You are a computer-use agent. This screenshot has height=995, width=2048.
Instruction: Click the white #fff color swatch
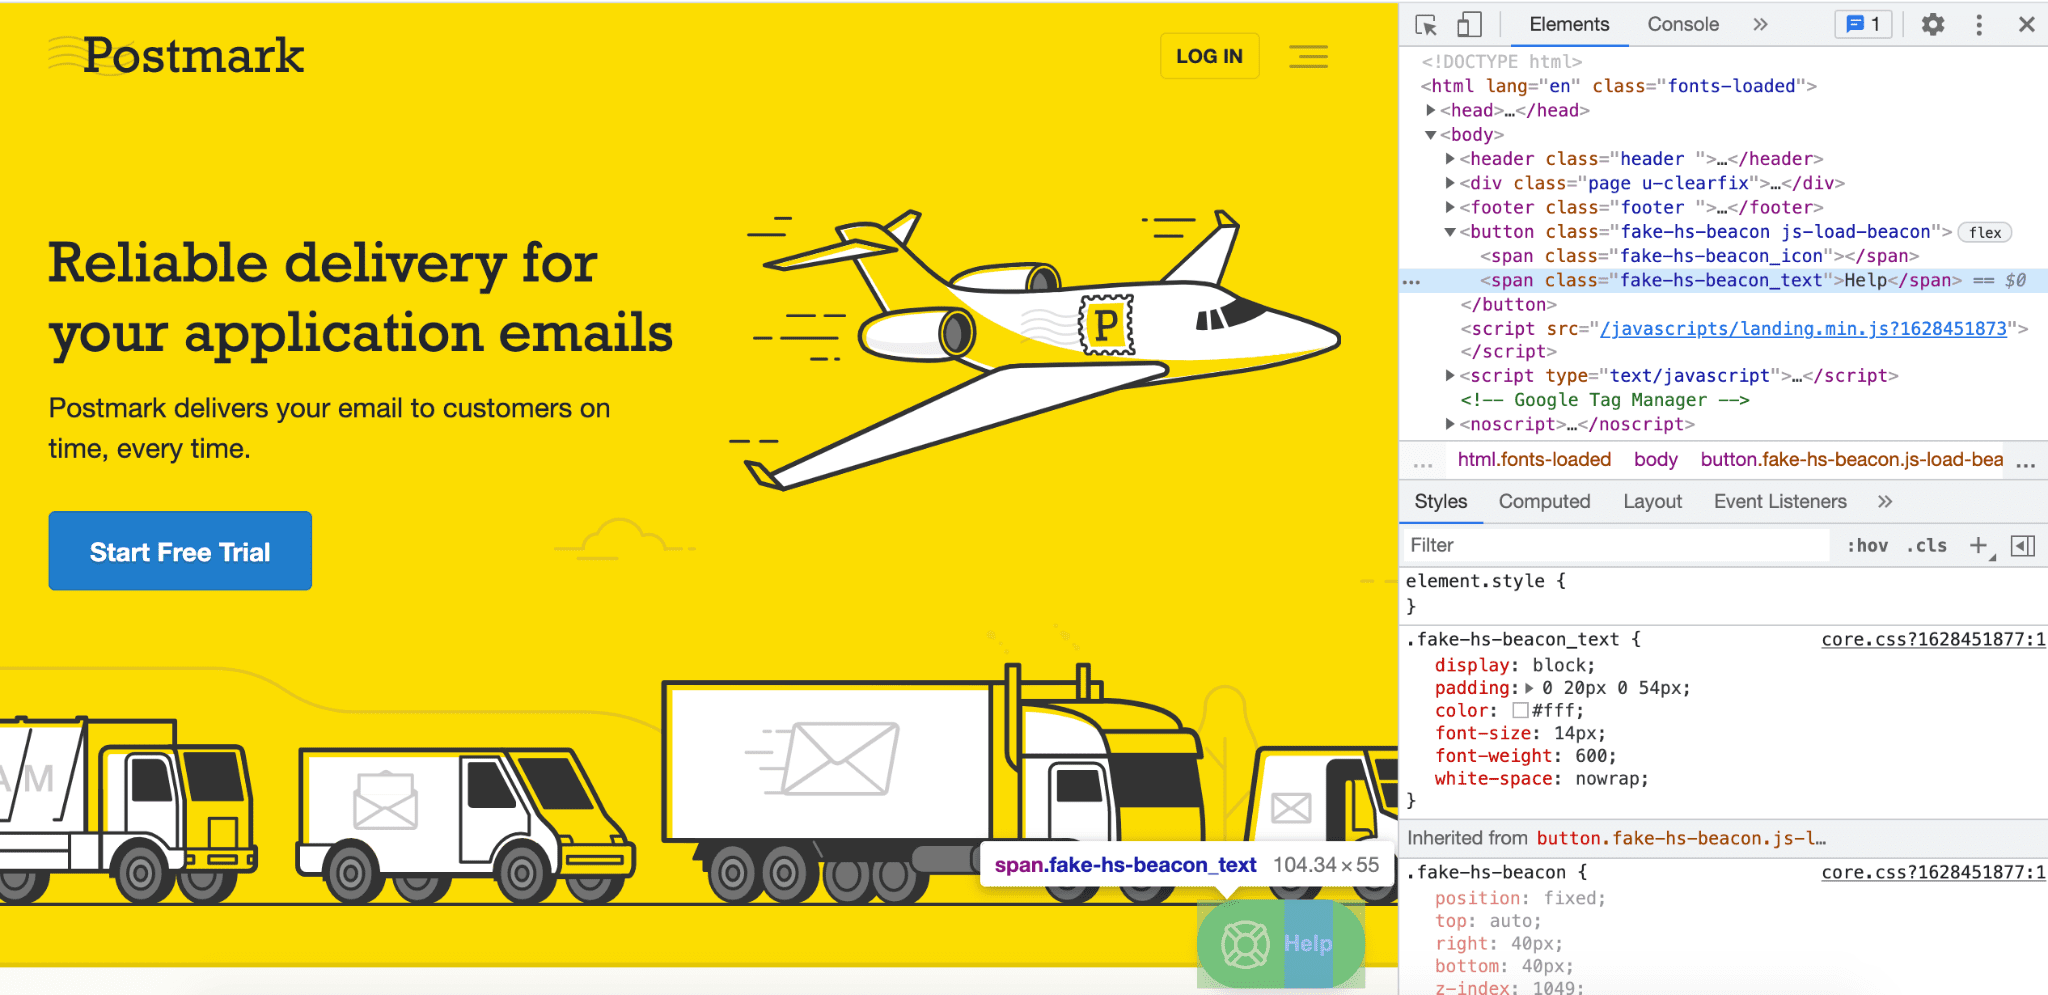click(1519, 710)
